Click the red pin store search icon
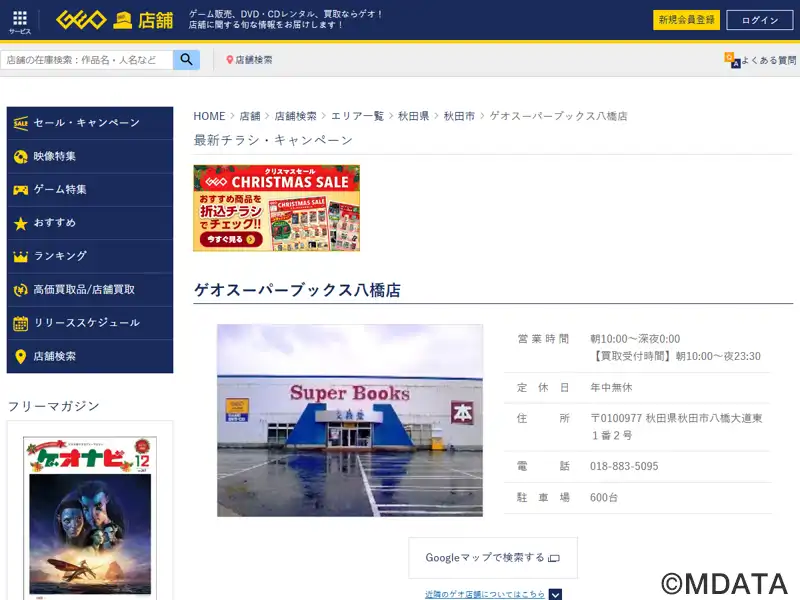 230,60
